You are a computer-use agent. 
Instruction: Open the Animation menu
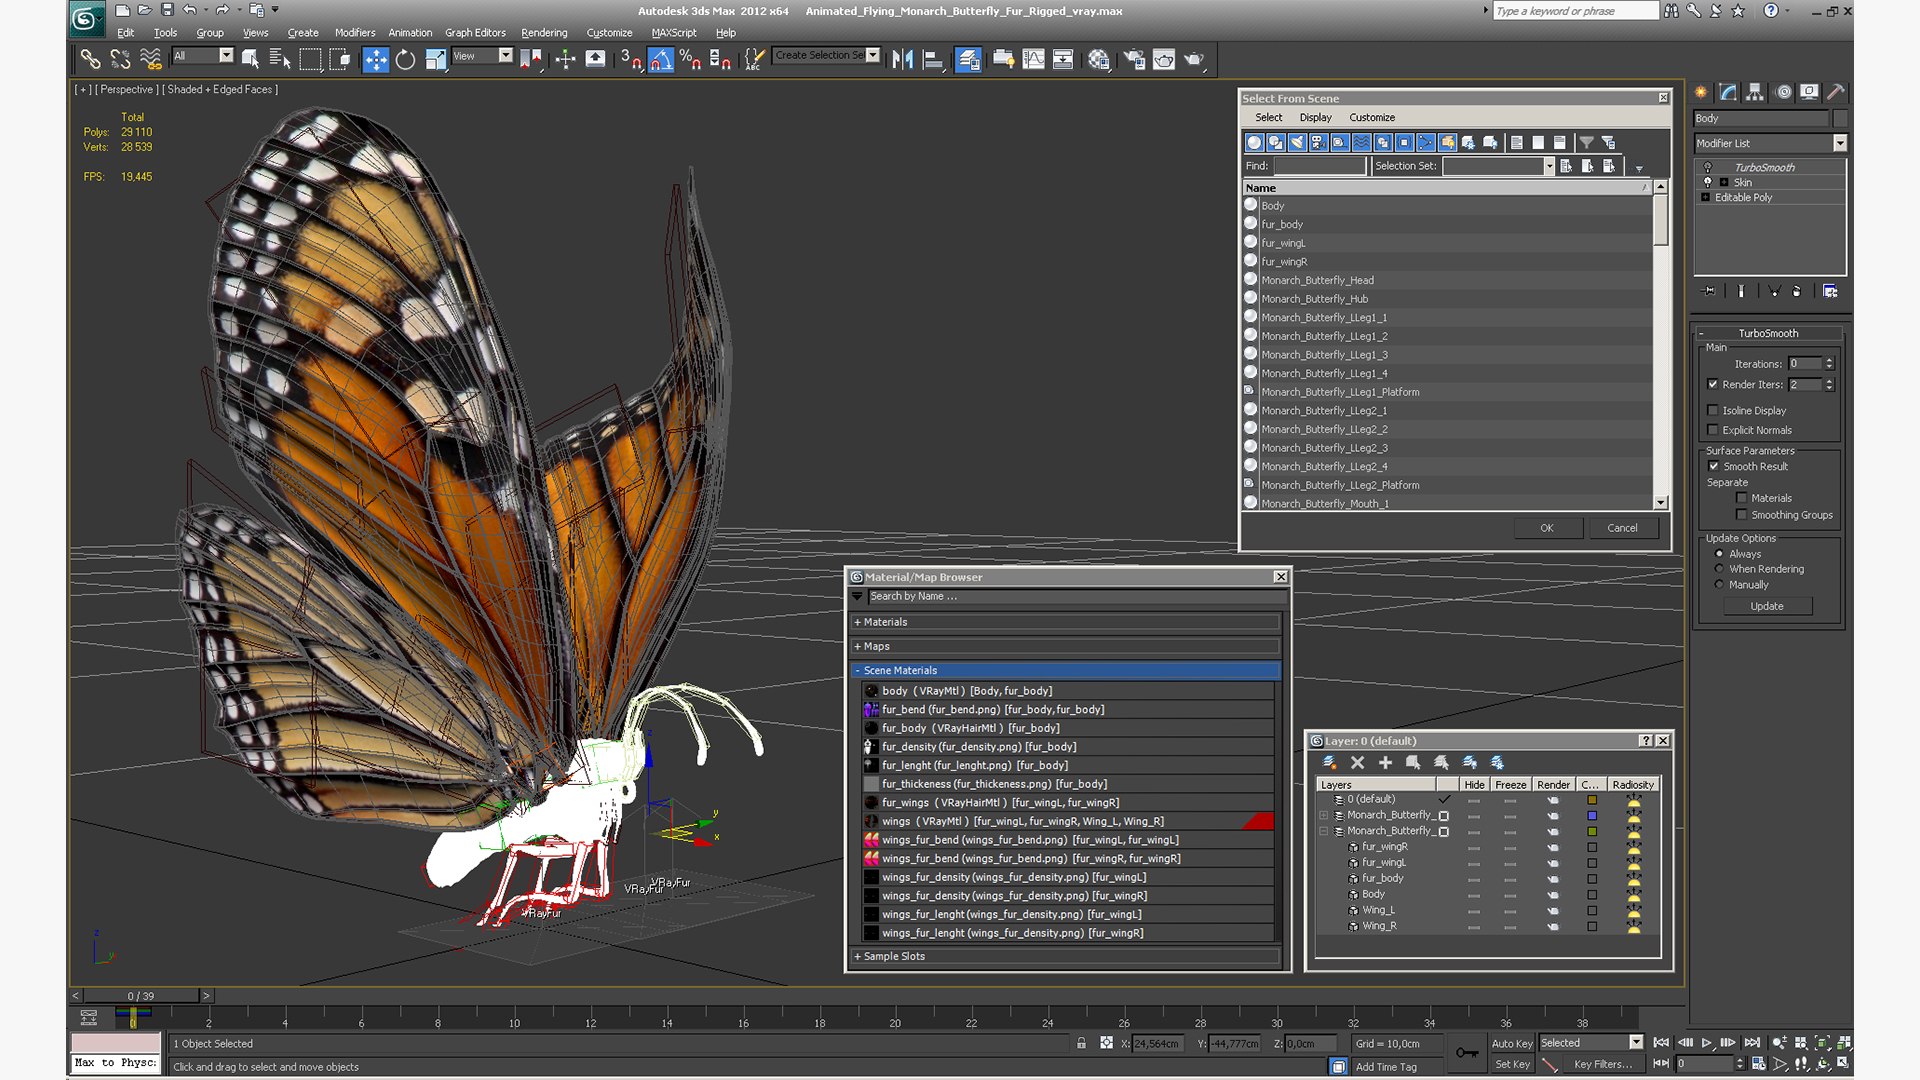pyautogui.click(x=410, y=33)
